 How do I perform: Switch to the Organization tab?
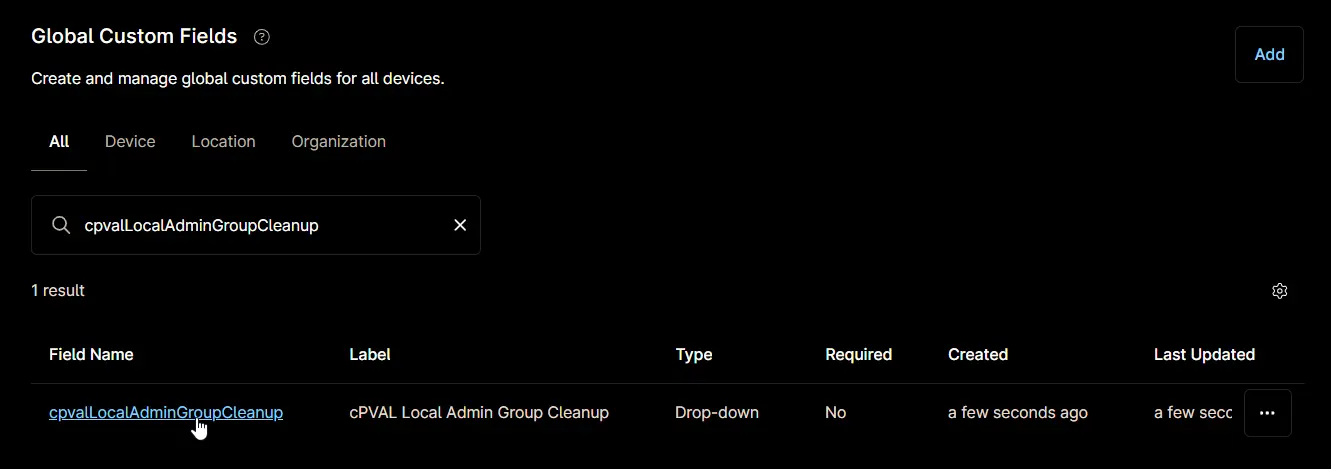click(x=338, y=141)
